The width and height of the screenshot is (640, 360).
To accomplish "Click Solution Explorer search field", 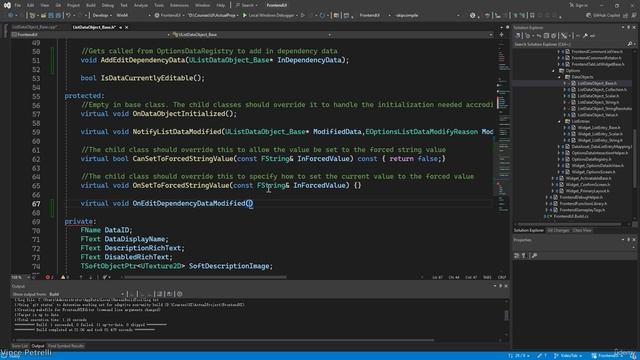I will point(570,44).
